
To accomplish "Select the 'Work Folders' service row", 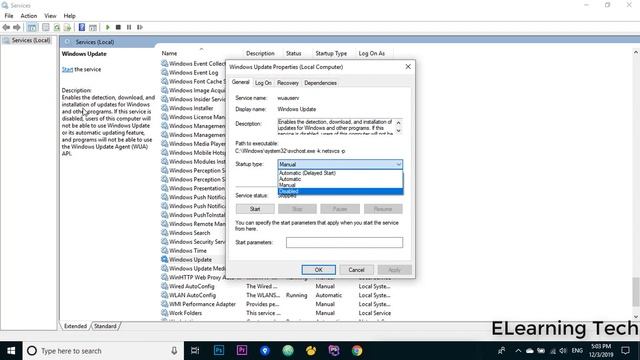I will 276,313.
